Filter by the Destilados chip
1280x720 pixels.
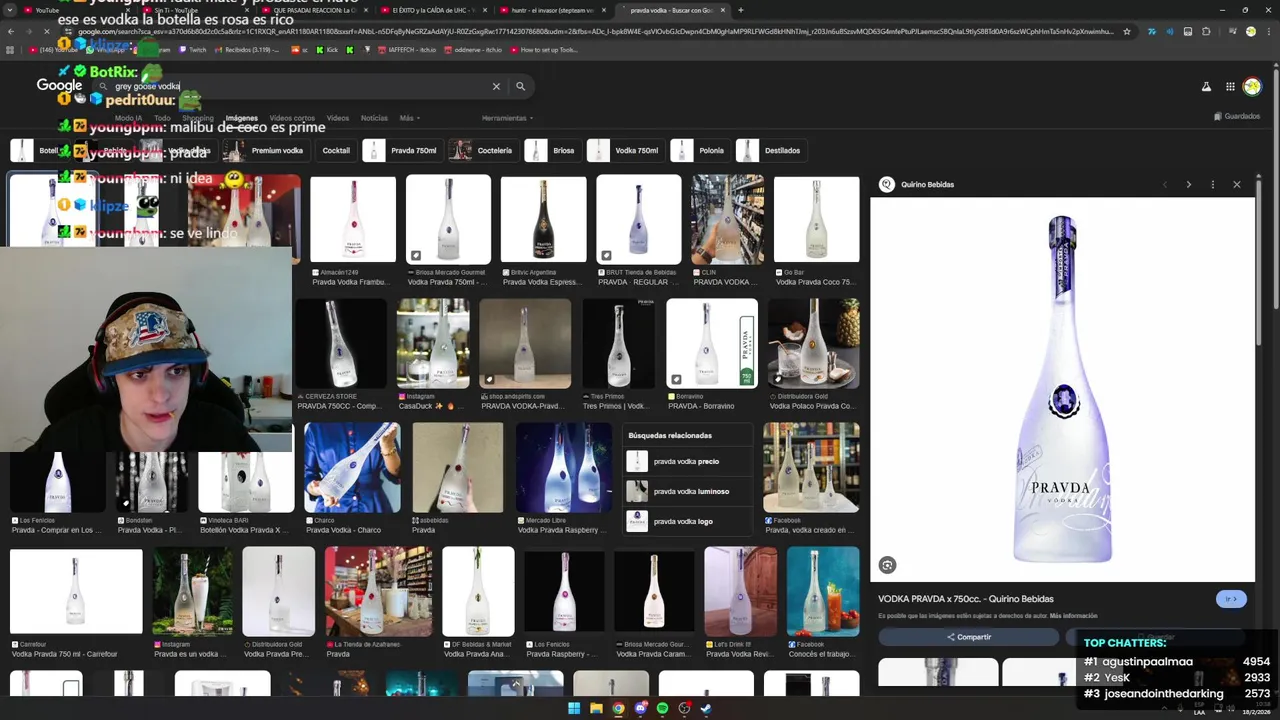pos(770,151)
